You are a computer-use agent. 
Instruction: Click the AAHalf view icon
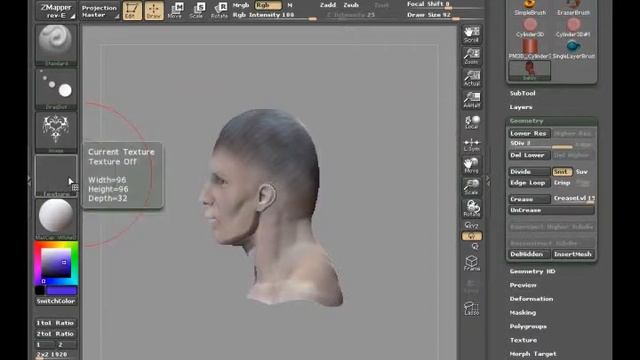pyautogui.click(x=471, y=100)
